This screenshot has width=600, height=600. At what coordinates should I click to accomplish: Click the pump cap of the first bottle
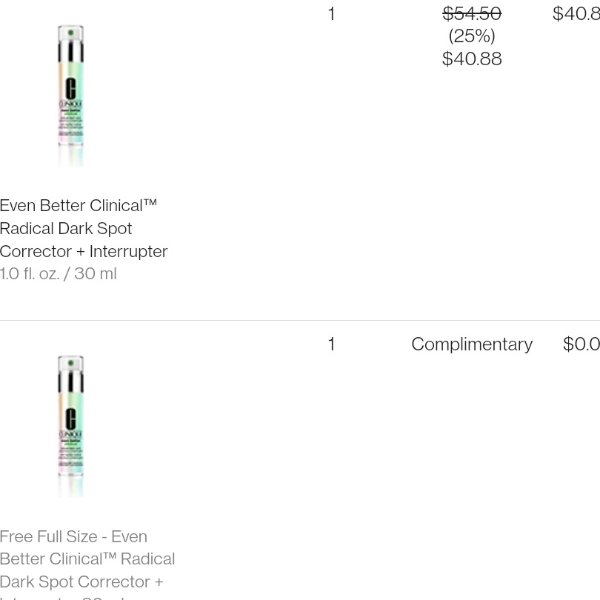(70, 33)
